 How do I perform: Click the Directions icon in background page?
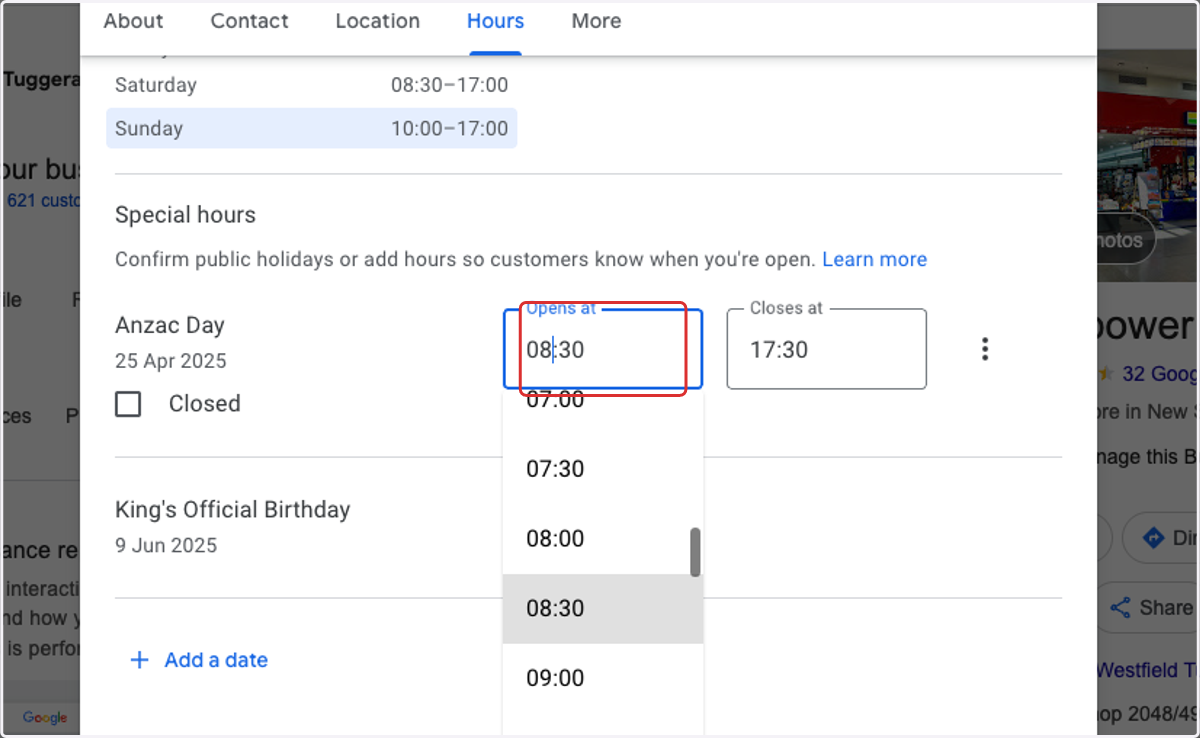1153,538
